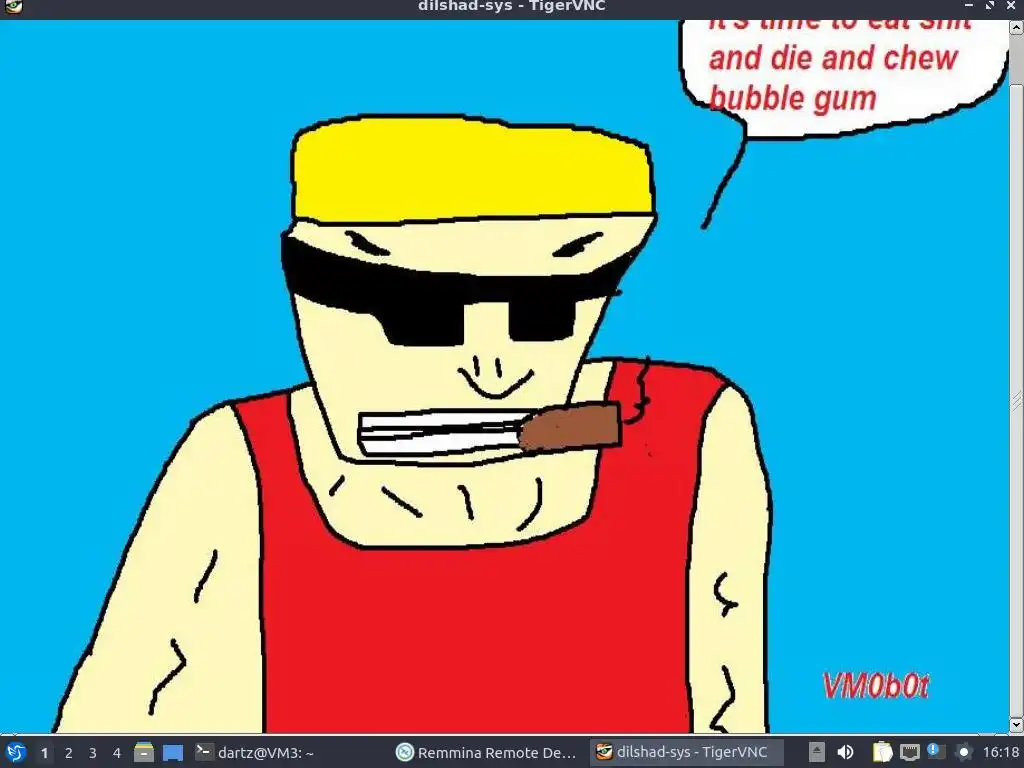Close the TigerVNC window
The image size is (1024, 768).
[1012, 5]
